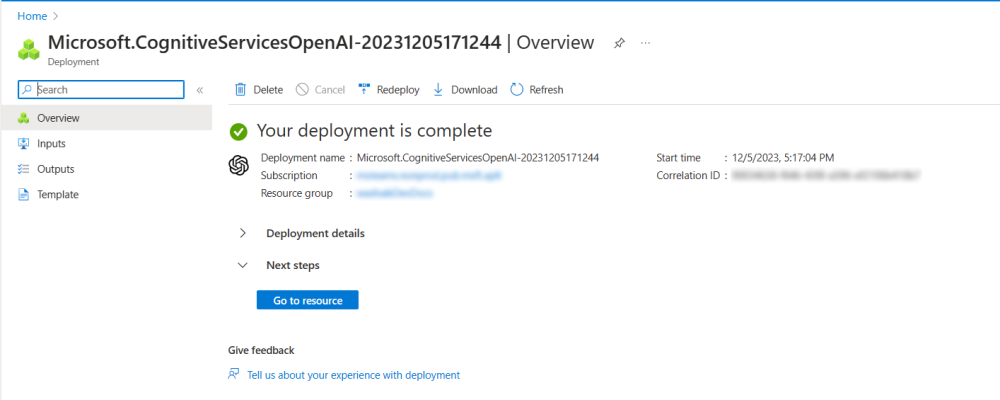Click the 'Deployment details' label
The width and height of the screenshot is (1000, 400).
315,233
